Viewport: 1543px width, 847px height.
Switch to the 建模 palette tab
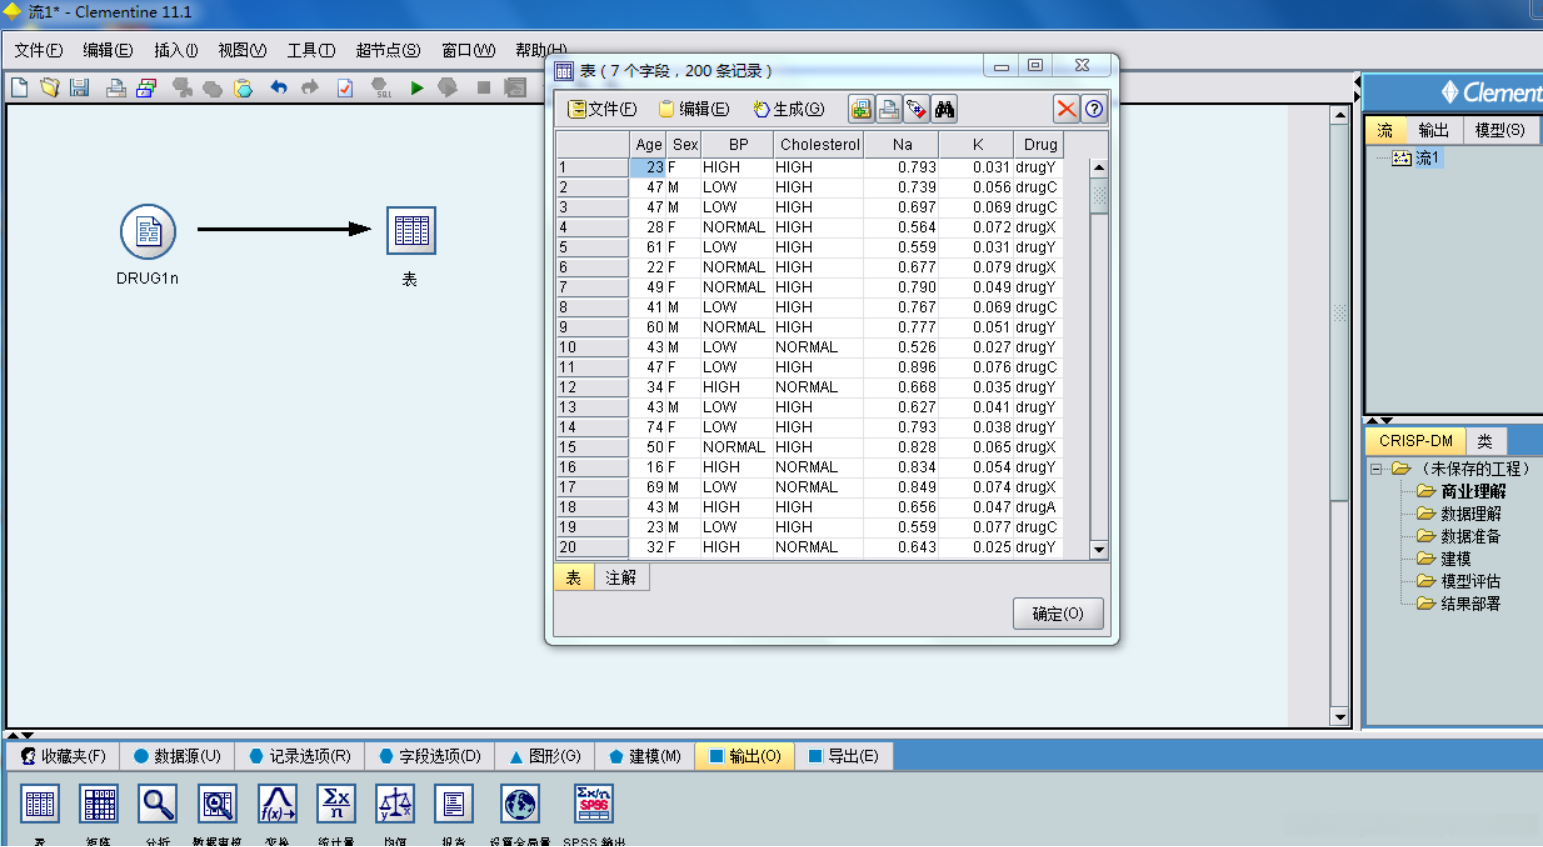coord(645,756)
